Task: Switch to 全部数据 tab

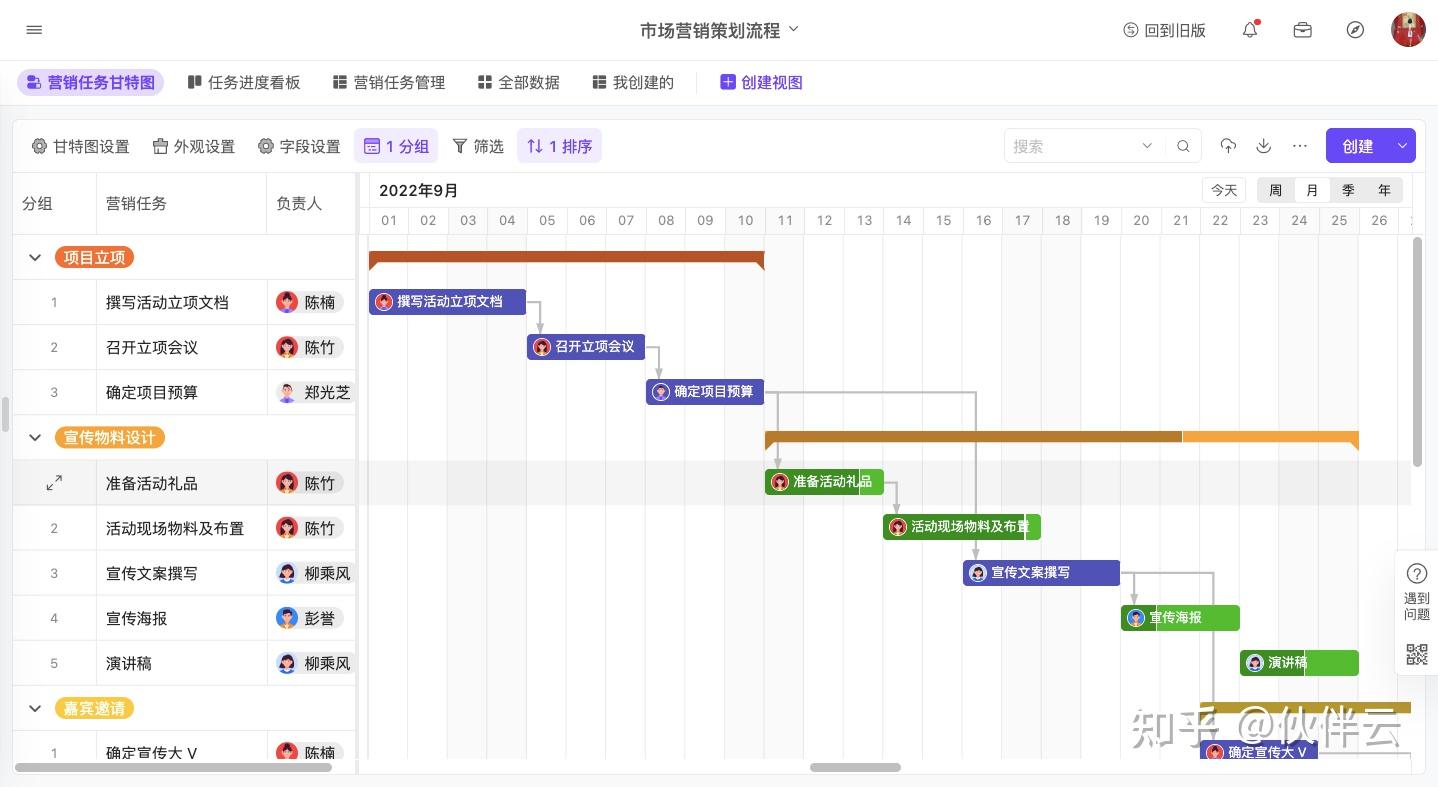Action: 519,82
